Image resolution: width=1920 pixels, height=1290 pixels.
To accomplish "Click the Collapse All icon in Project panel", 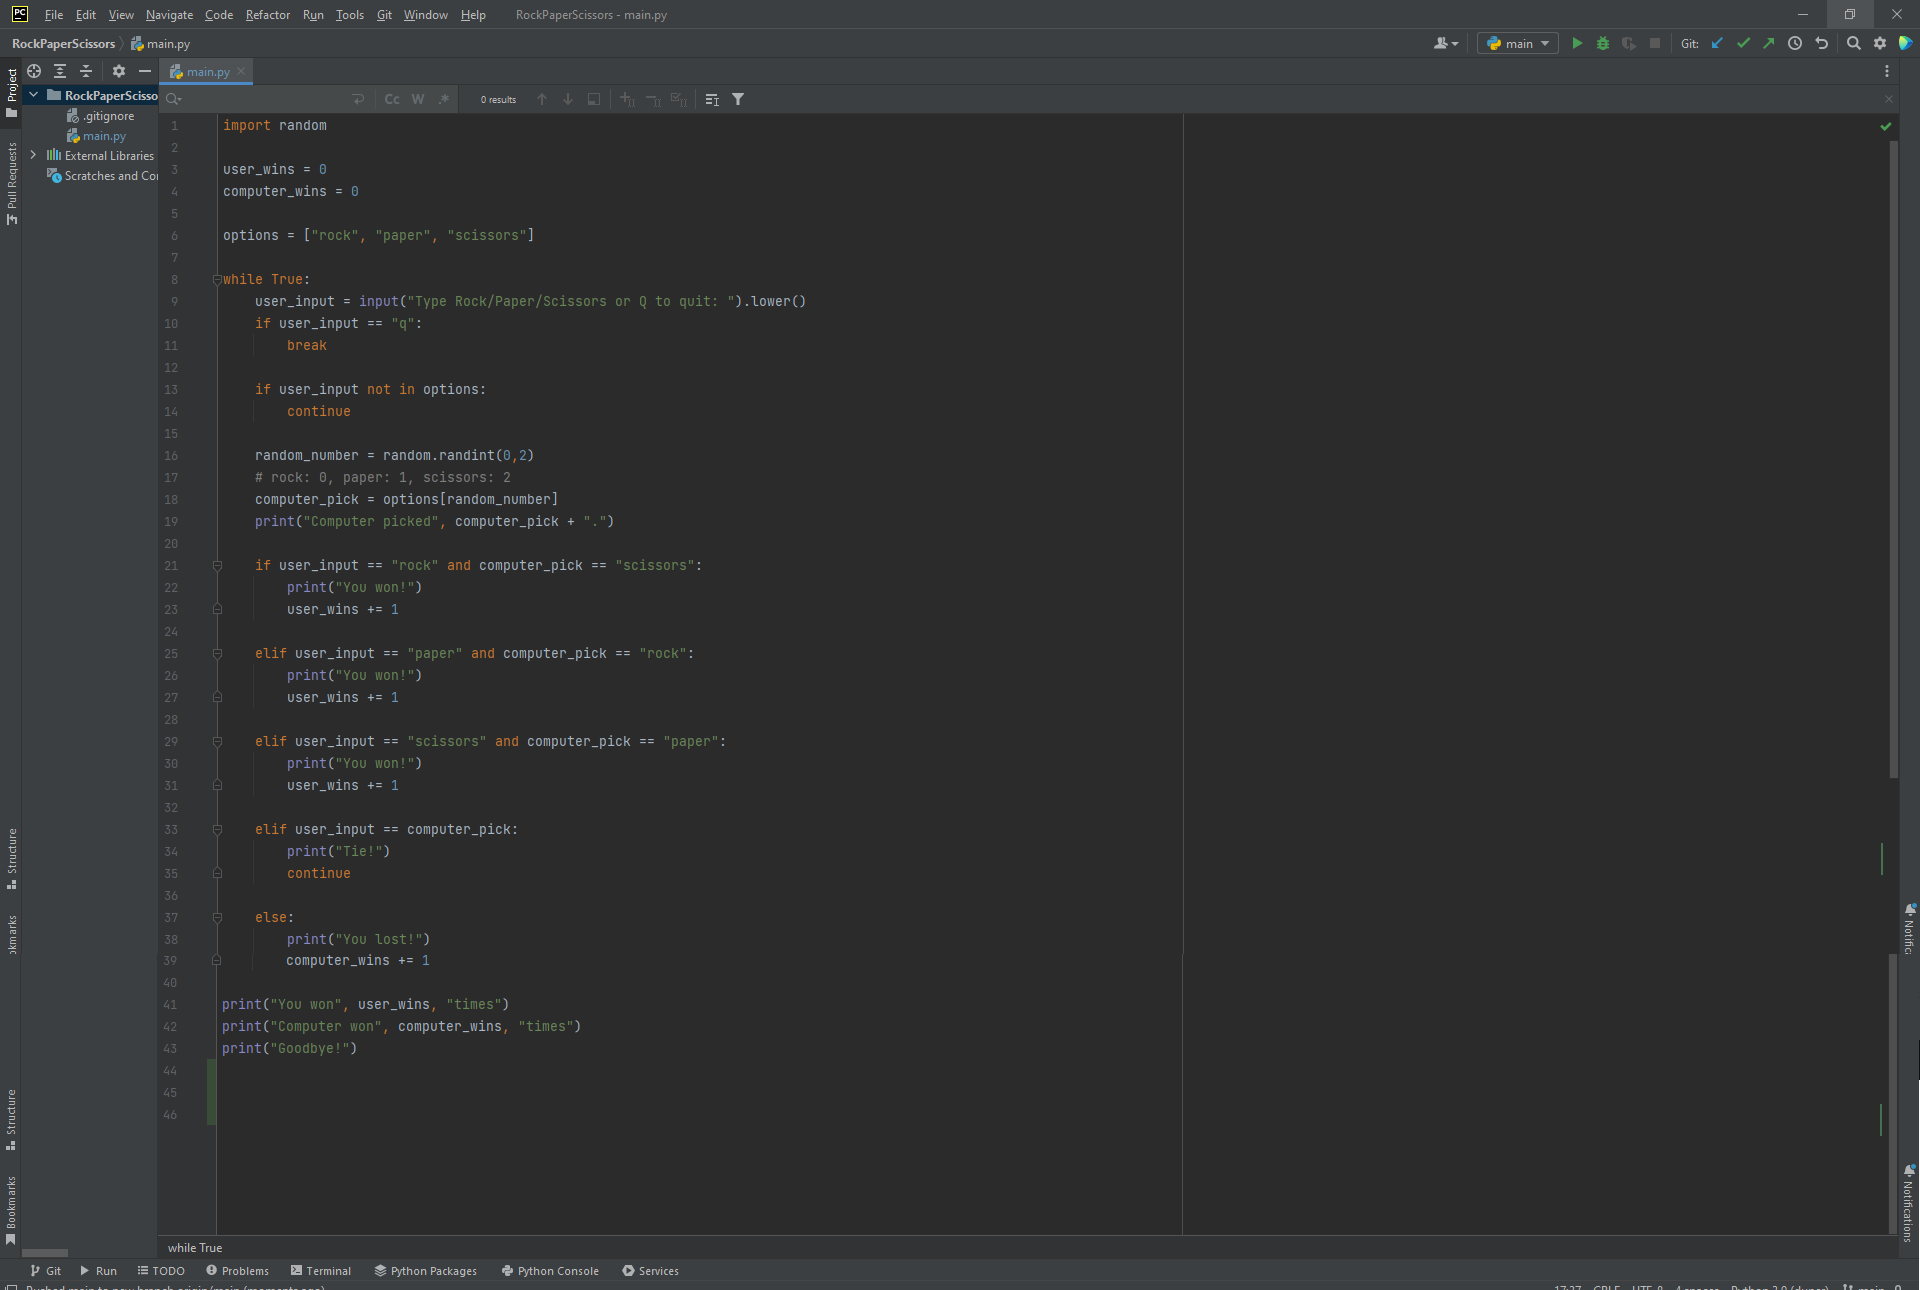I will [86, 71].
